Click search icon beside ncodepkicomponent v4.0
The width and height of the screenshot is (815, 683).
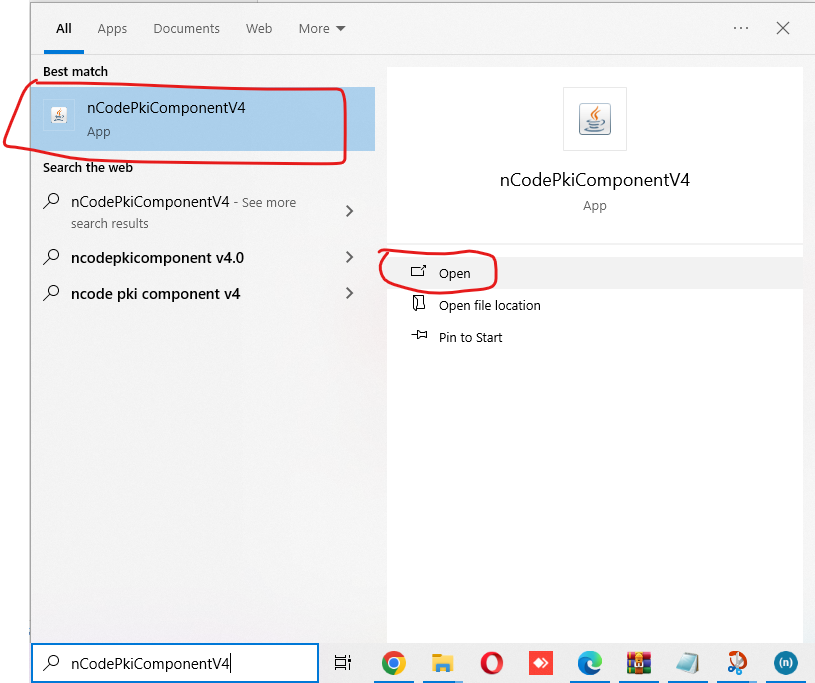coord(51,257)
